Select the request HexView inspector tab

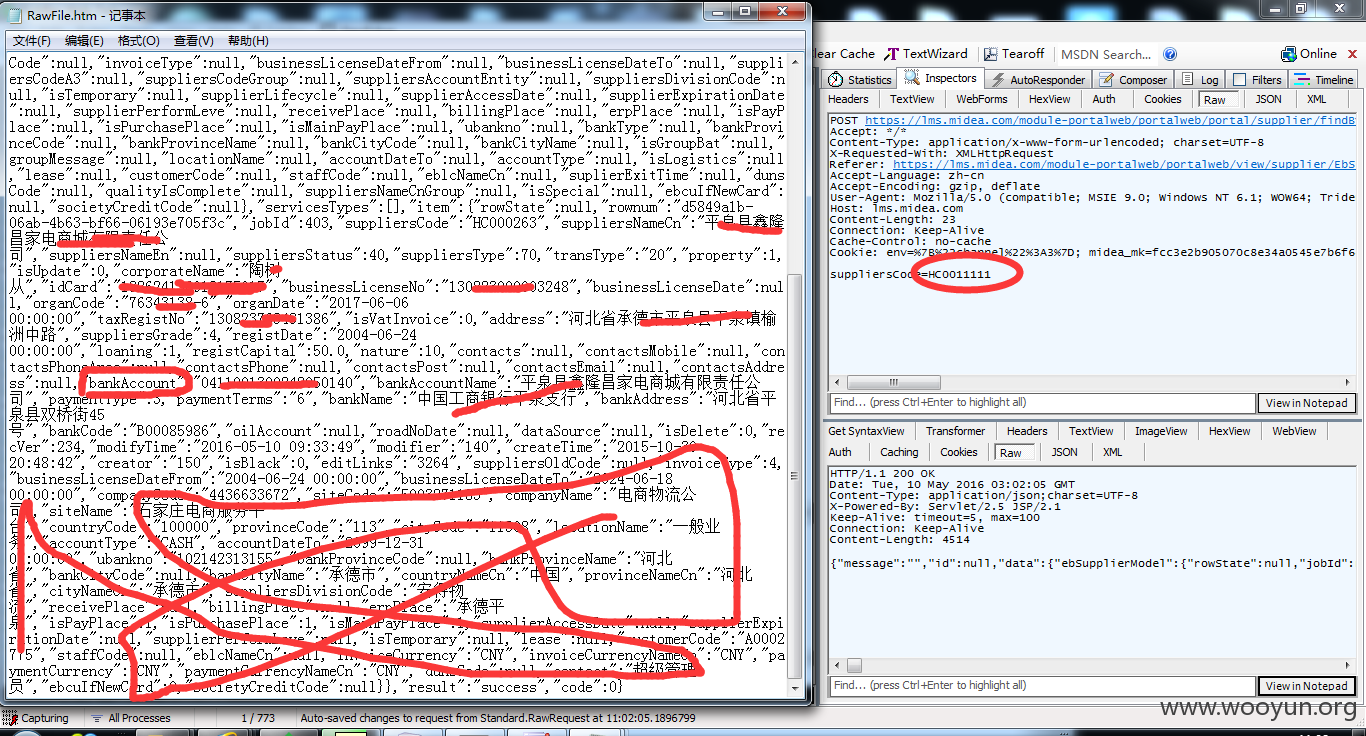point(1049,99)
